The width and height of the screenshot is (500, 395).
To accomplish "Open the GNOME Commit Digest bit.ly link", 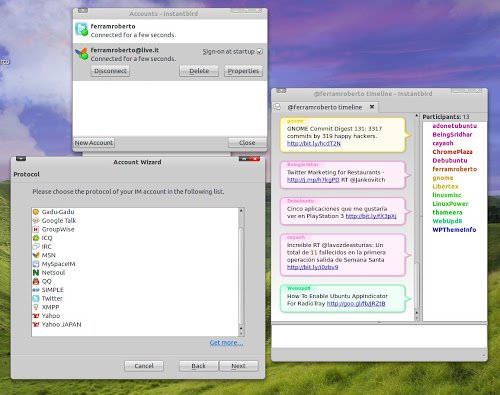I will click(314, 143).
